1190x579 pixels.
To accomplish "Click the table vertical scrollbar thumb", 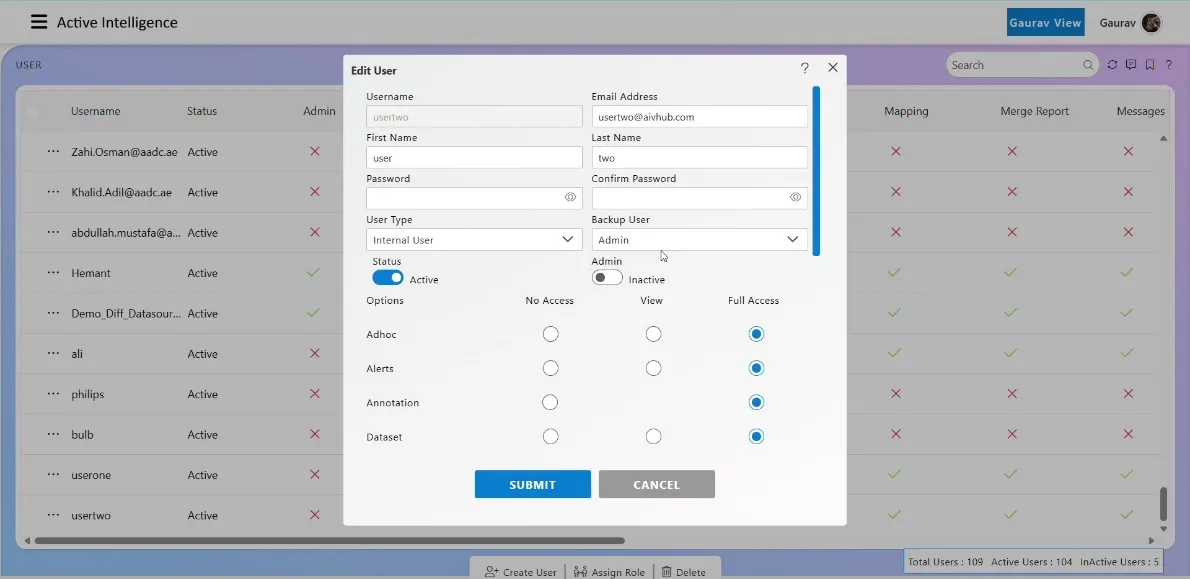I will point(1163,504).
